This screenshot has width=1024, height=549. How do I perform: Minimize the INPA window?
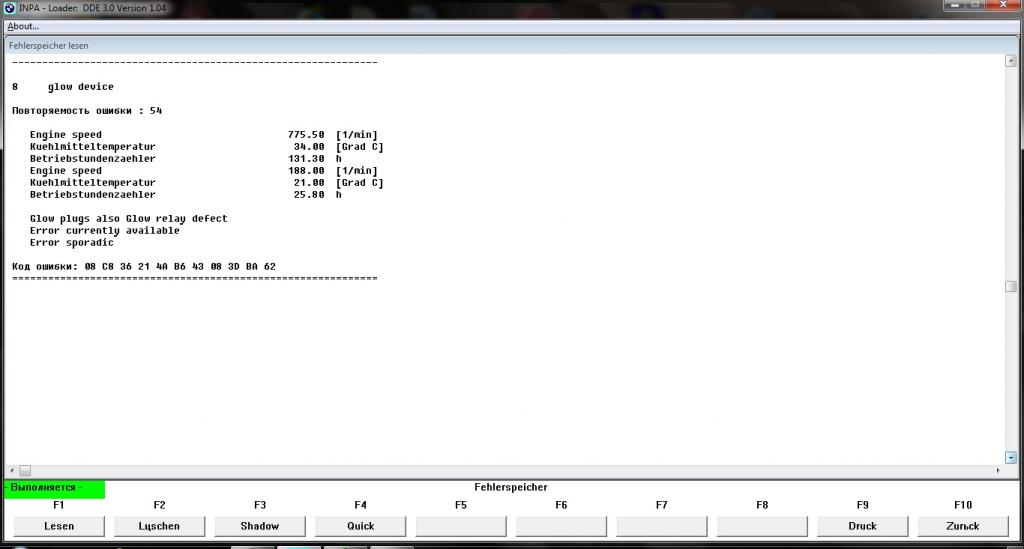(955, 5)
